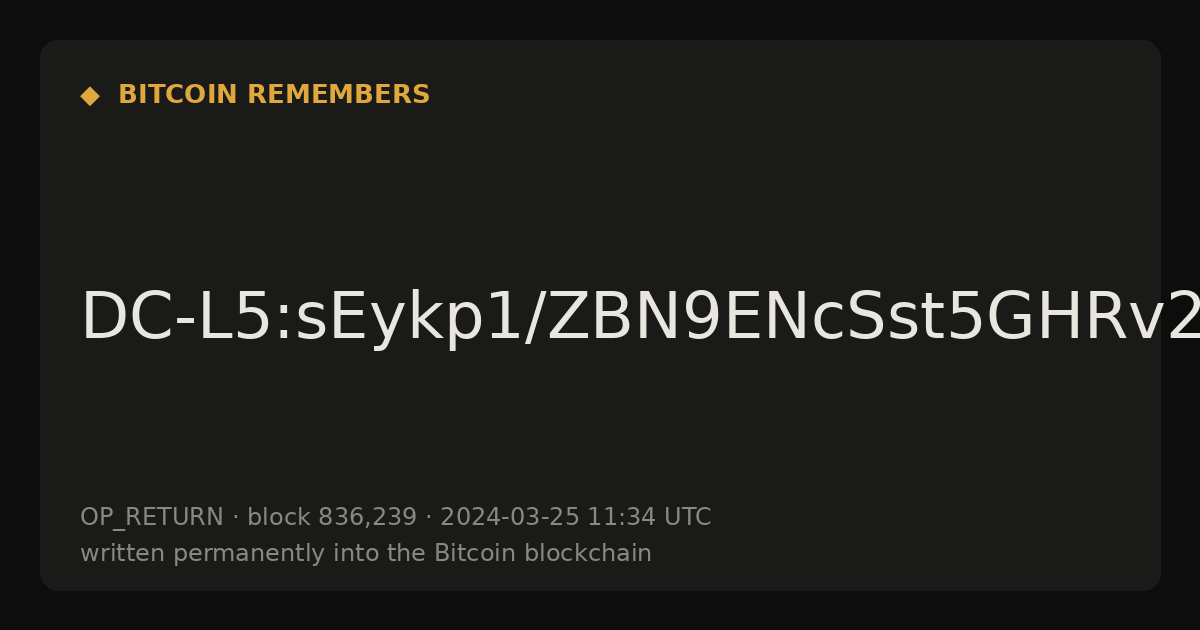
Task: Click the empty dark card area below the header
Action: click(x=600, y=190)
